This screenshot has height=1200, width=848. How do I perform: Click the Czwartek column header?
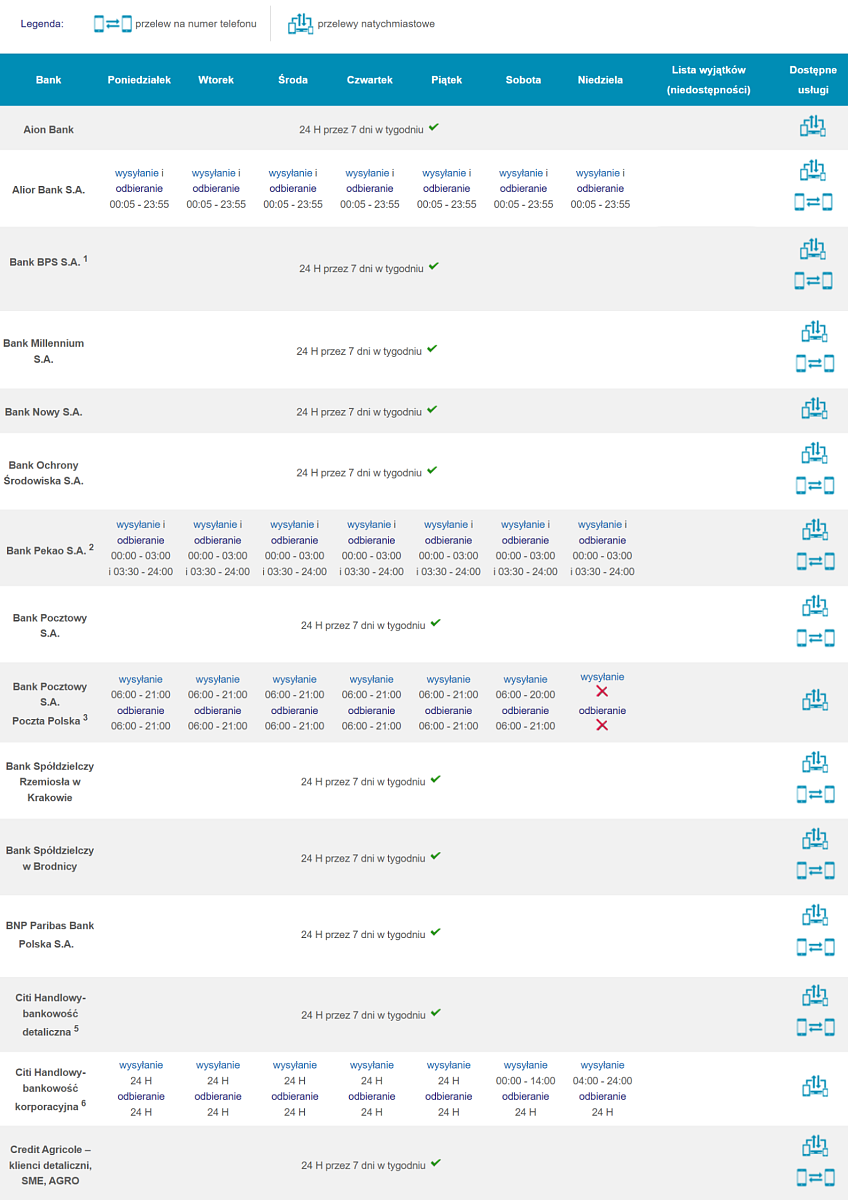point(370,80)
